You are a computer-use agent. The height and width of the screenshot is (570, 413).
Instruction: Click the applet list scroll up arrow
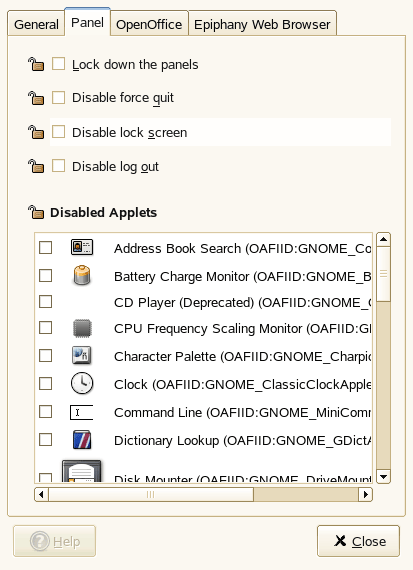coord(383,239)
